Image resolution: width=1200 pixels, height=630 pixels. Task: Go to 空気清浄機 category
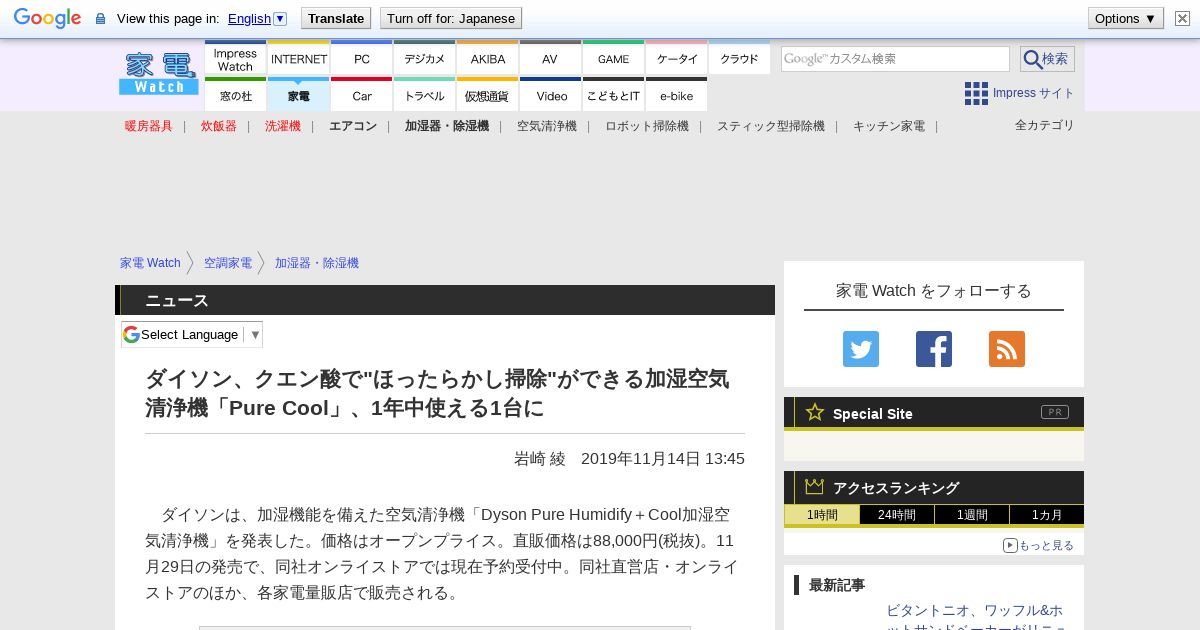[x=547, y=126]
